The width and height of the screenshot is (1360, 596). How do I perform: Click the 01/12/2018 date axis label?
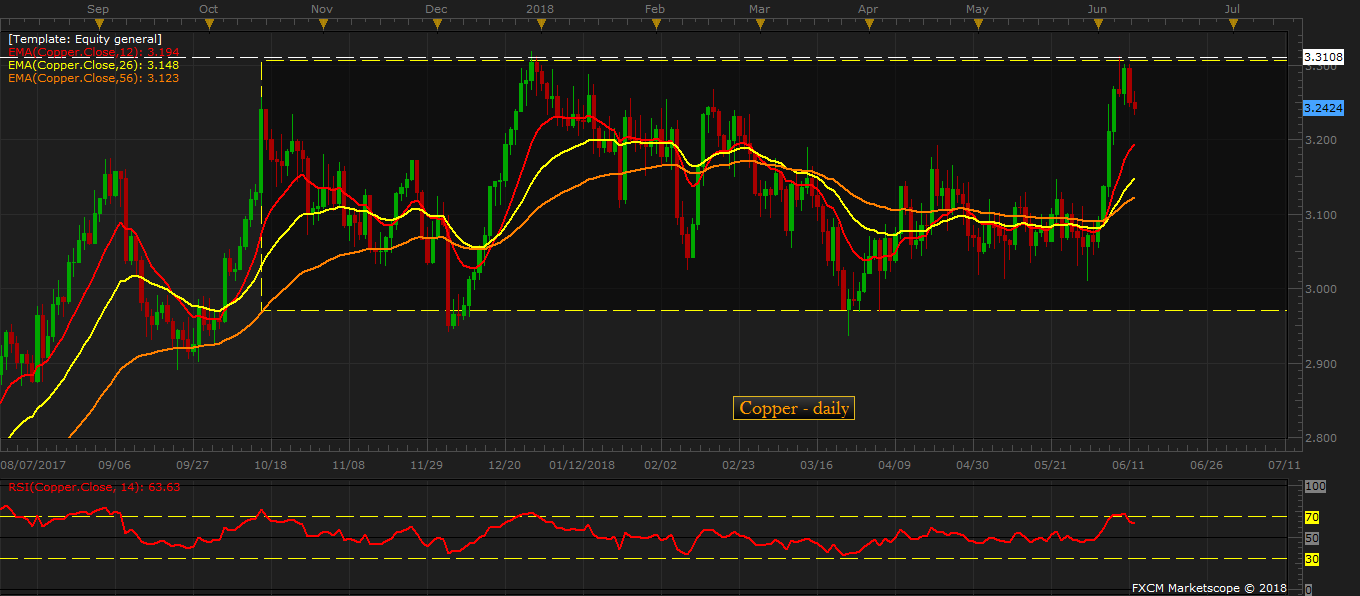(x=582, y=465)
